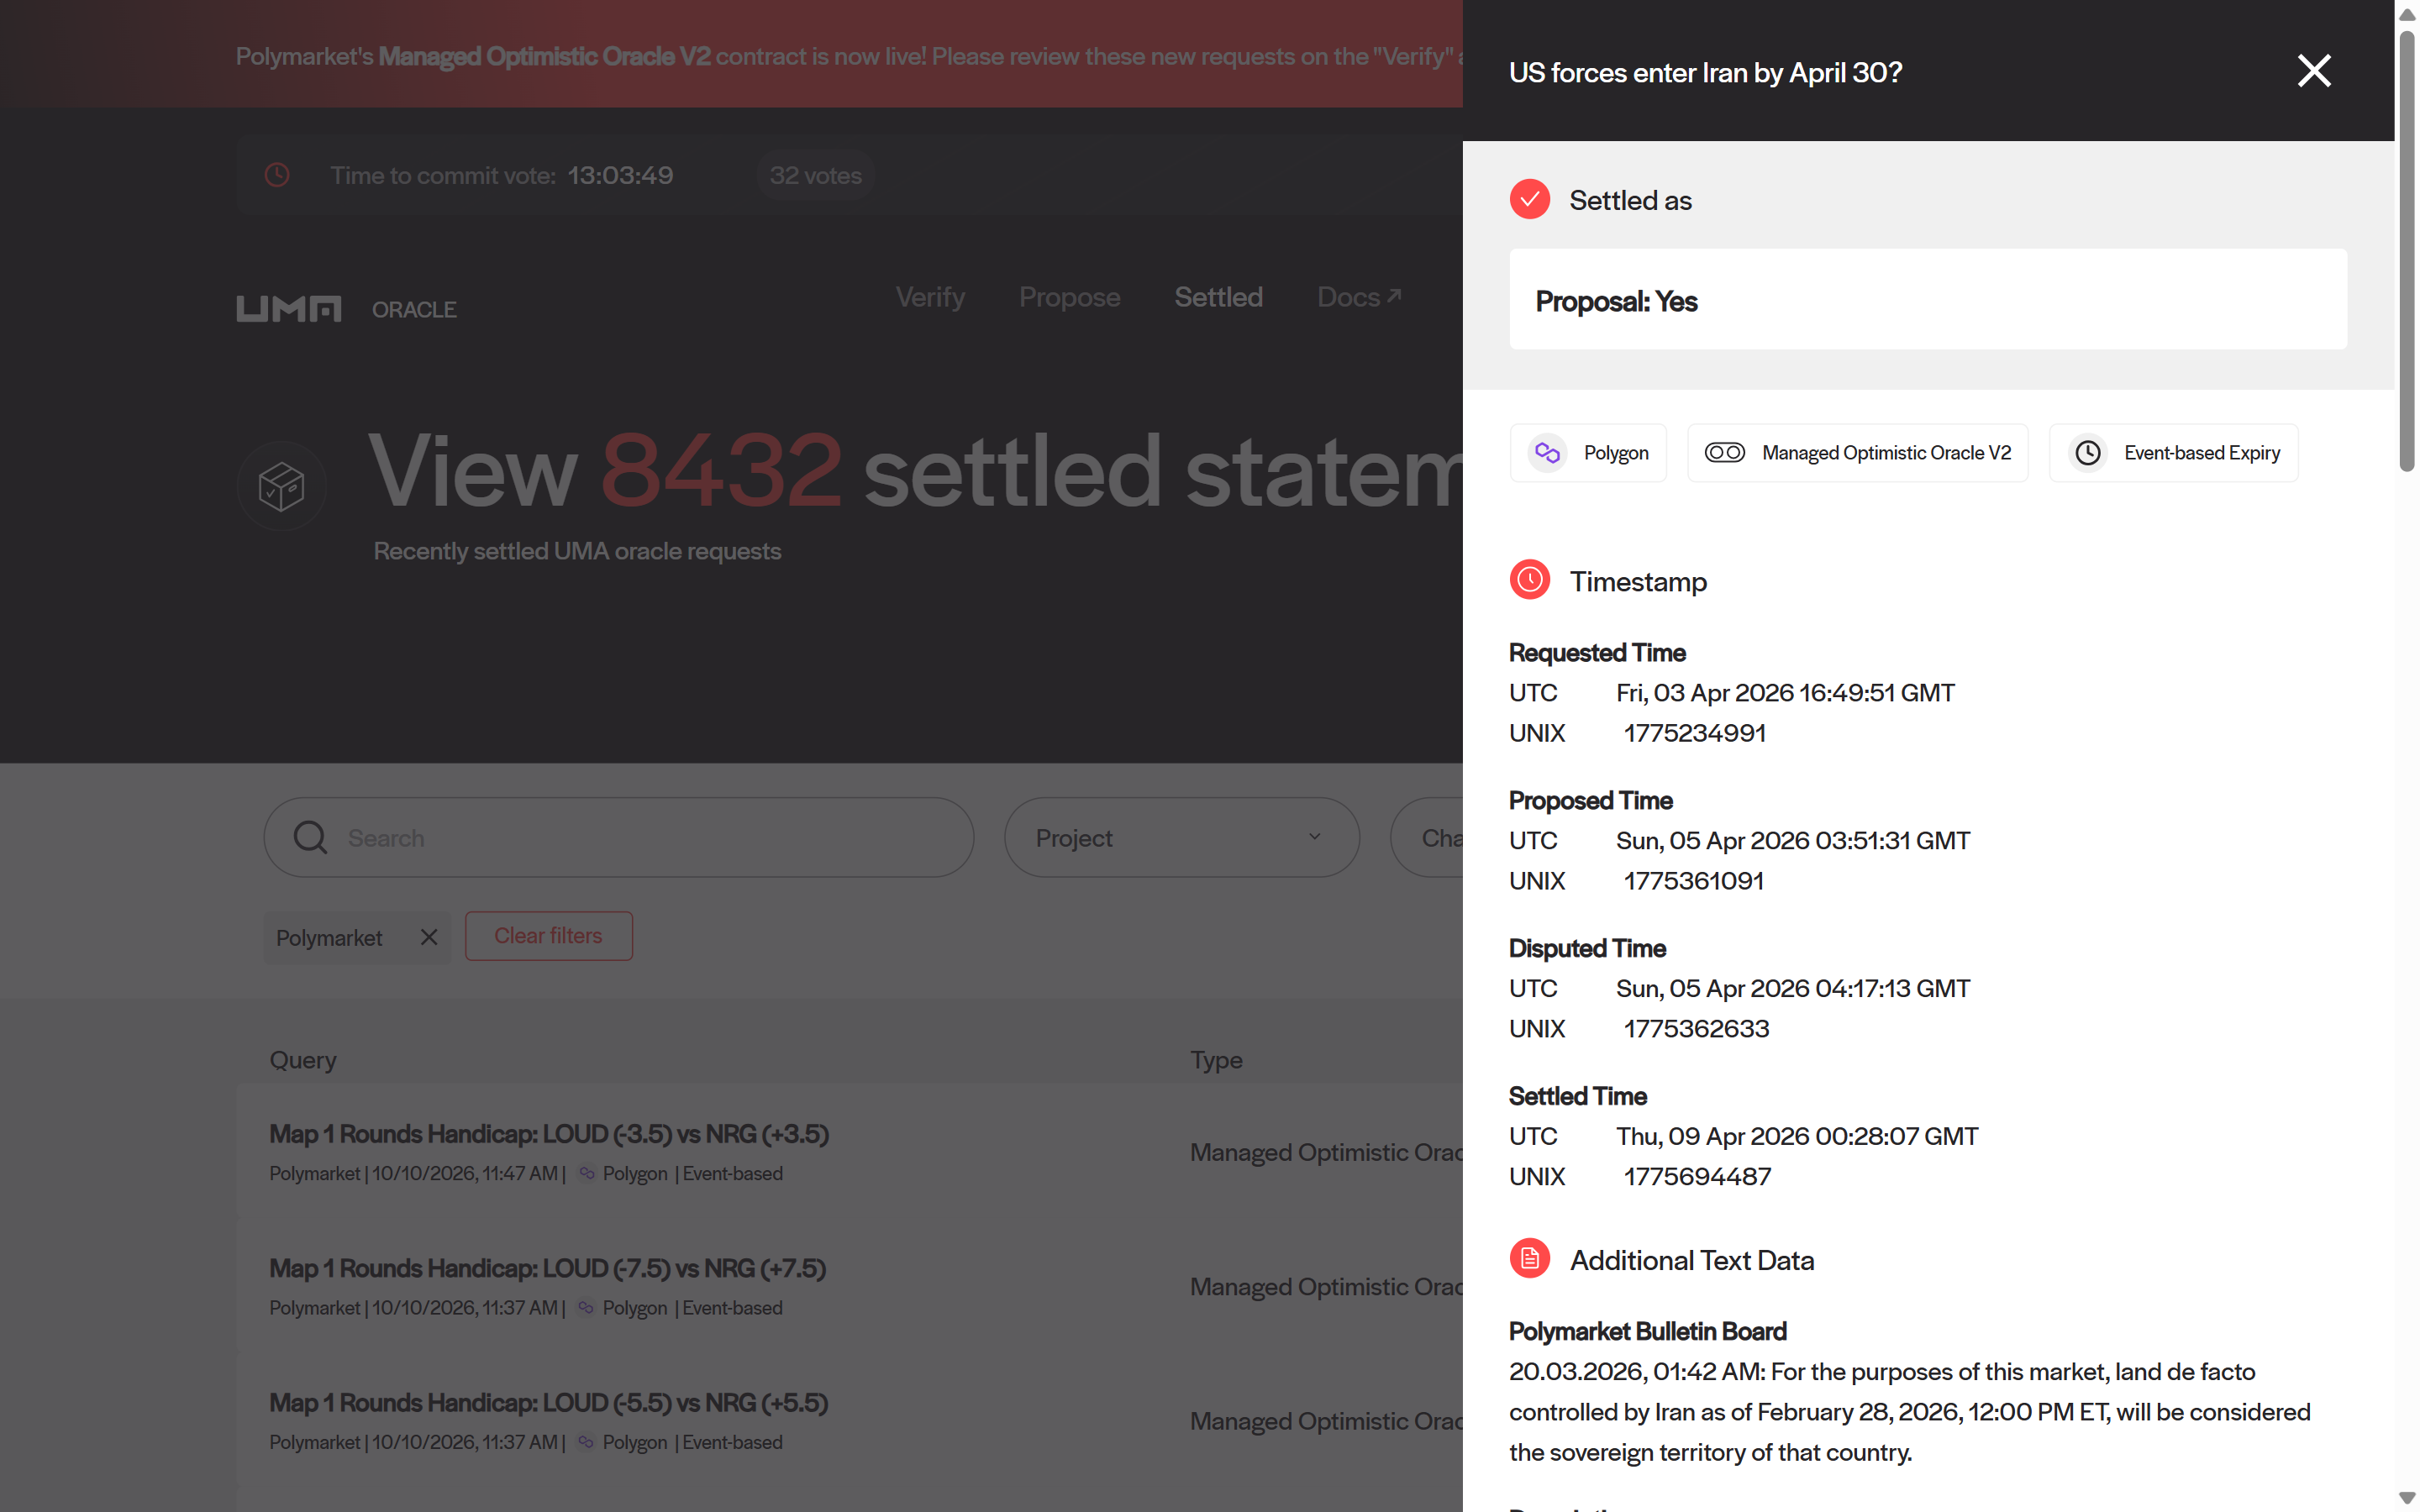Click the Event-based Expiry clock icon
The height and width of the screenshot is (1512, 2420).
point(2087,453)
